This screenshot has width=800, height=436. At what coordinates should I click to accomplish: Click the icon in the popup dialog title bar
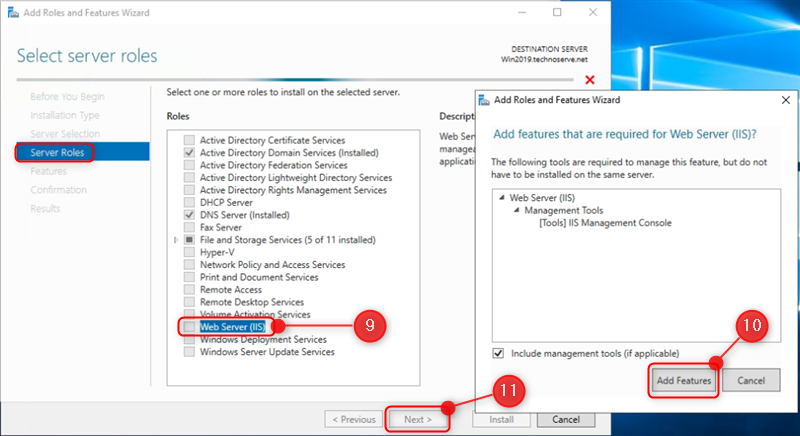485,100
